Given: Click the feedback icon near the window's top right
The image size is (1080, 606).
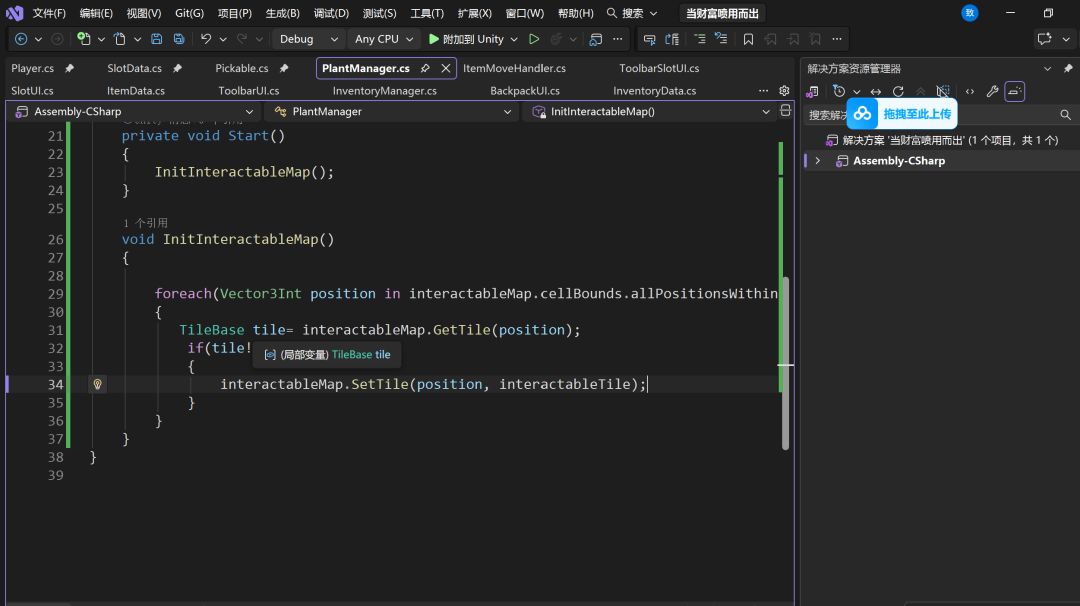Looking at the screenshot, I should 1044,39.
